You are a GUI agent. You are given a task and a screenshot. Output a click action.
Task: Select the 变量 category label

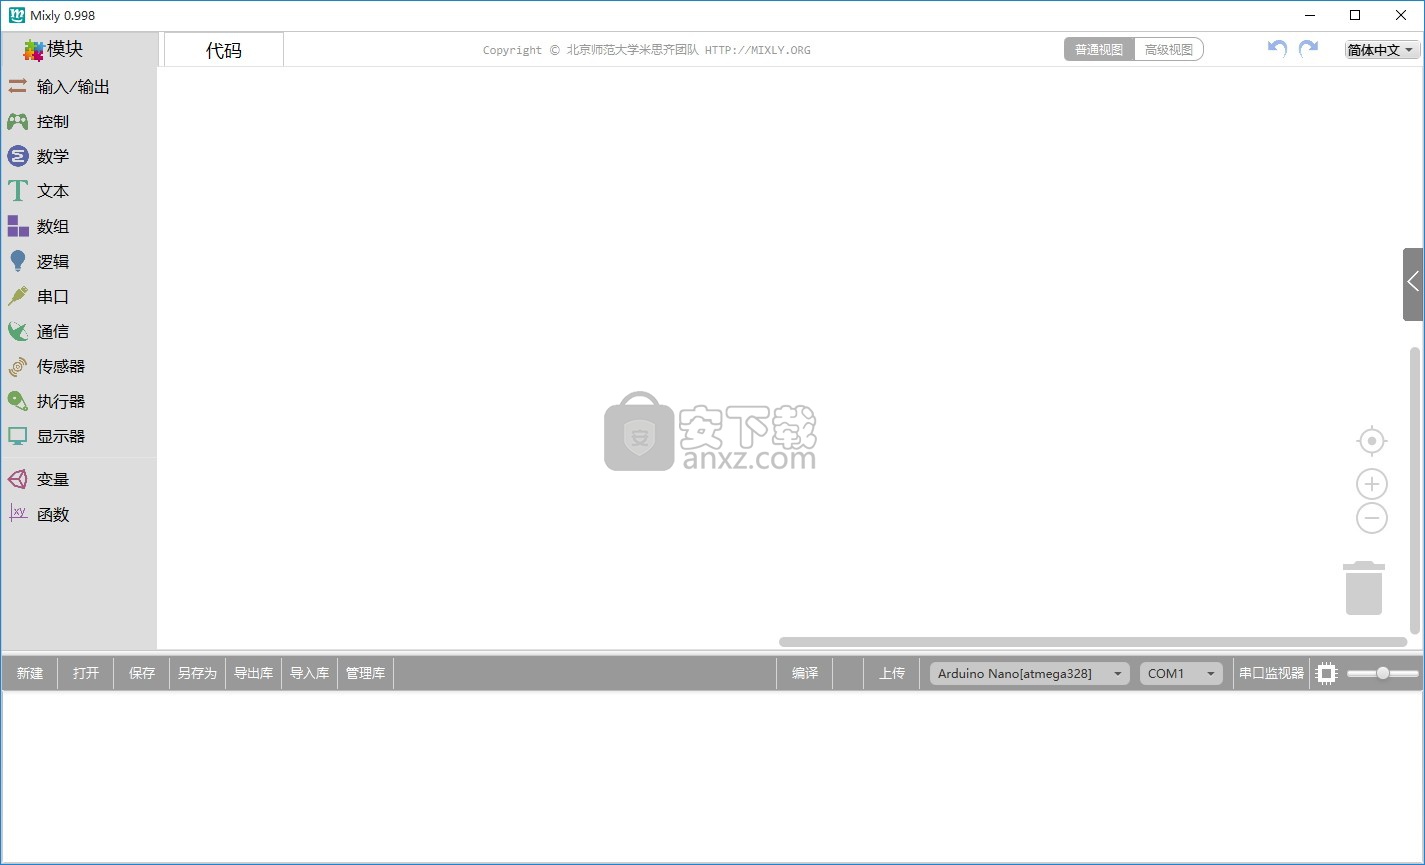point(53,480)
